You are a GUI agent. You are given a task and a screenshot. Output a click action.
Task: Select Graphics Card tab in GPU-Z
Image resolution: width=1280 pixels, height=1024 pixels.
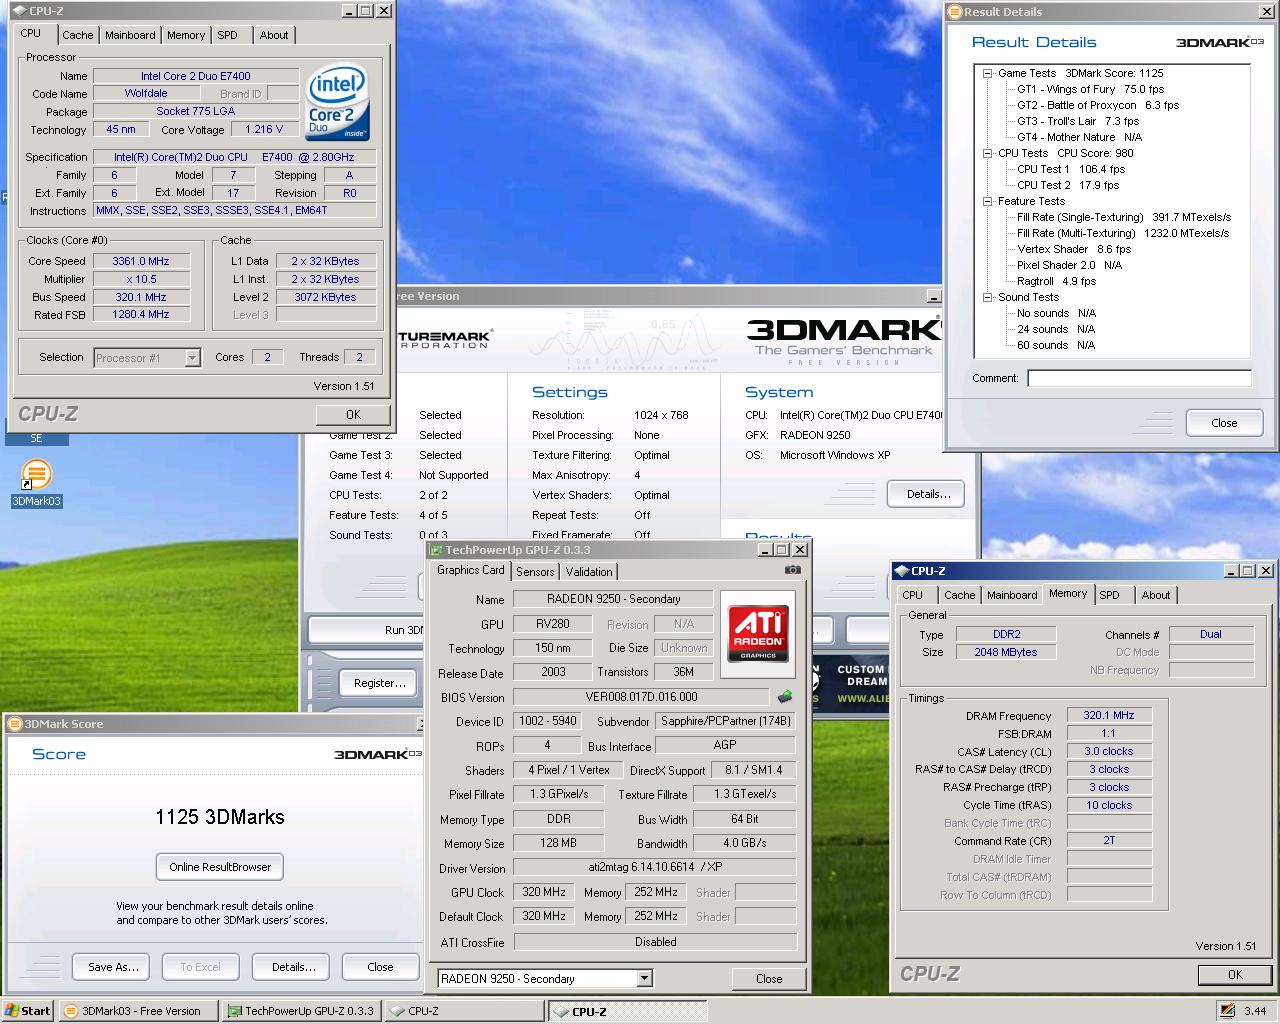click(x=471, y=570)
